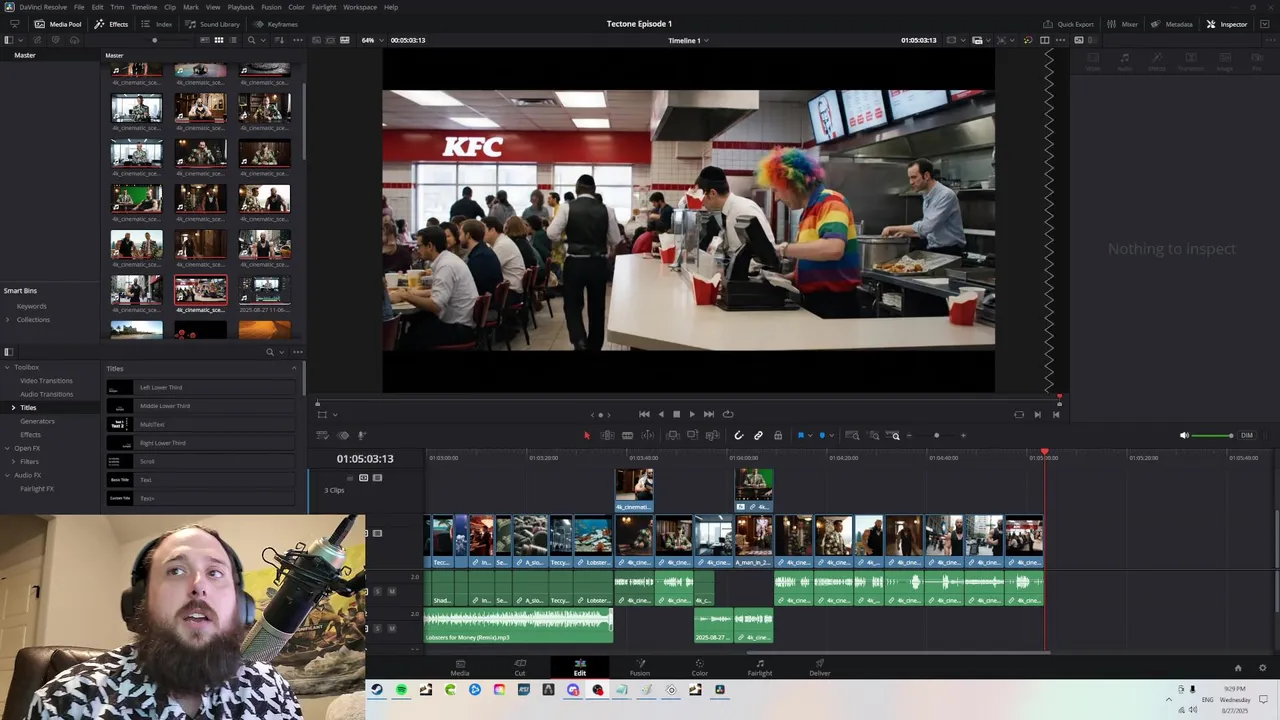Select Lobsters for Money (Remix).mp3 audio clip

pos(518,626)
